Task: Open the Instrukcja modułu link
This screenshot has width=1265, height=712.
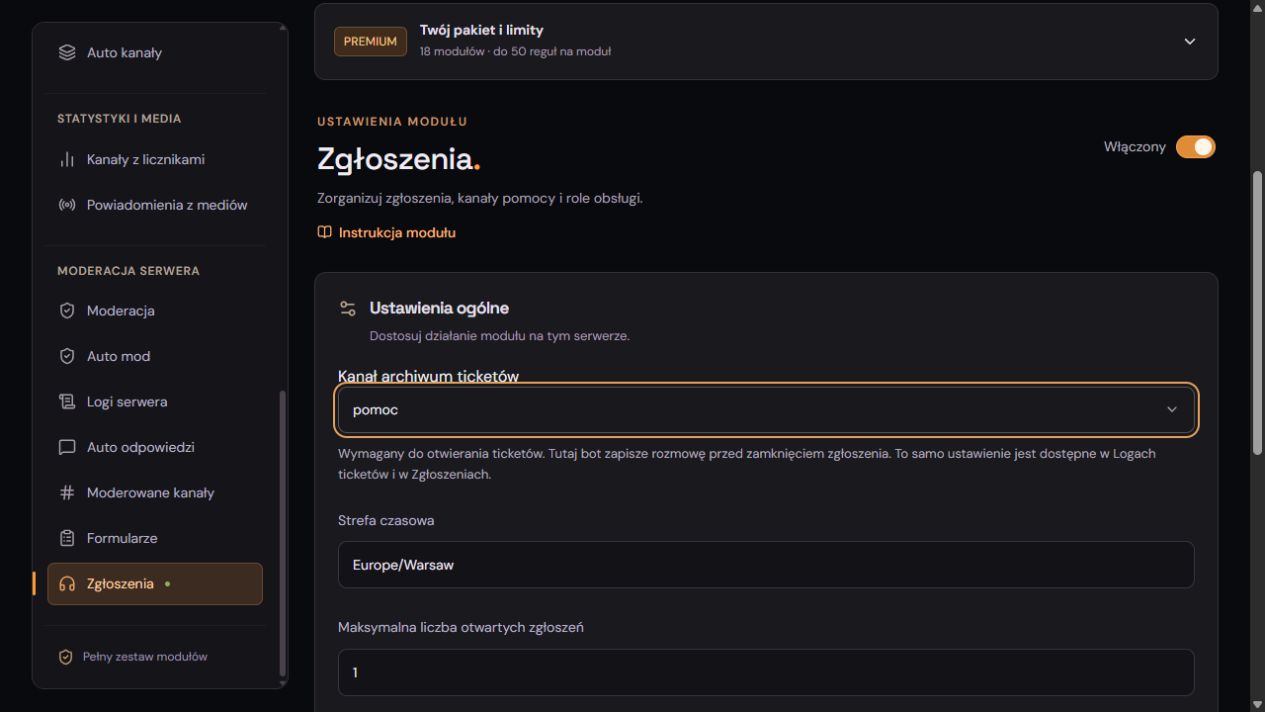Action: pos(386,232)
